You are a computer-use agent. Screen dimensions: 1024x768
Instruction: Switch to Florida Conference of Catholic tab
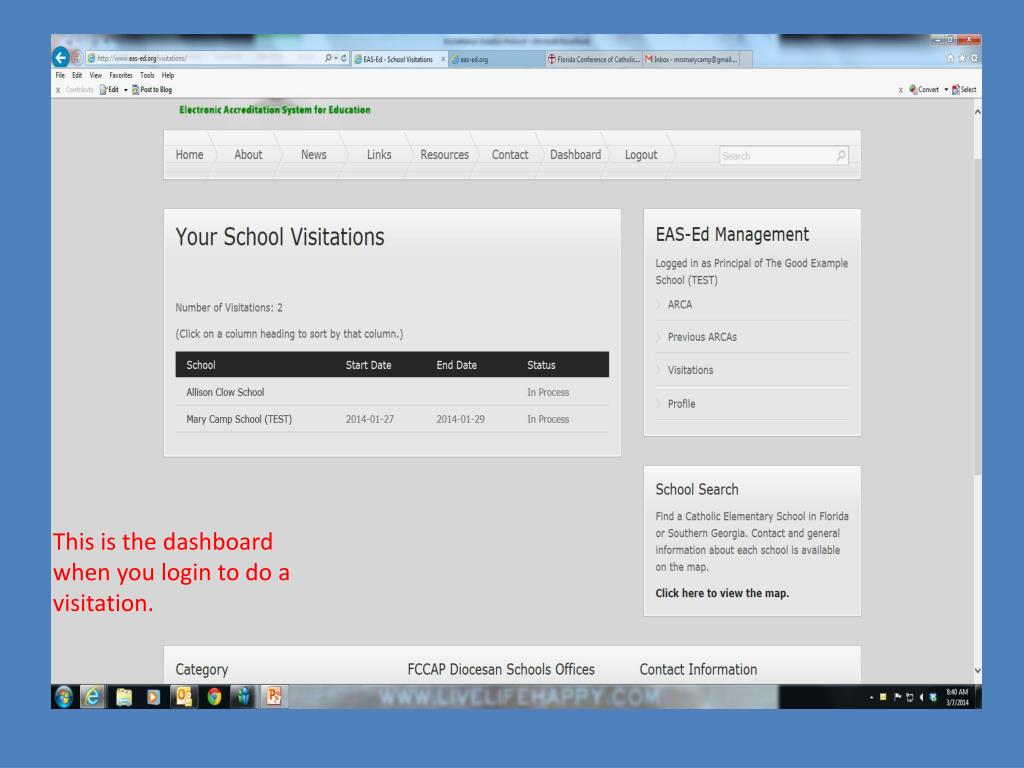coord(594,59)
